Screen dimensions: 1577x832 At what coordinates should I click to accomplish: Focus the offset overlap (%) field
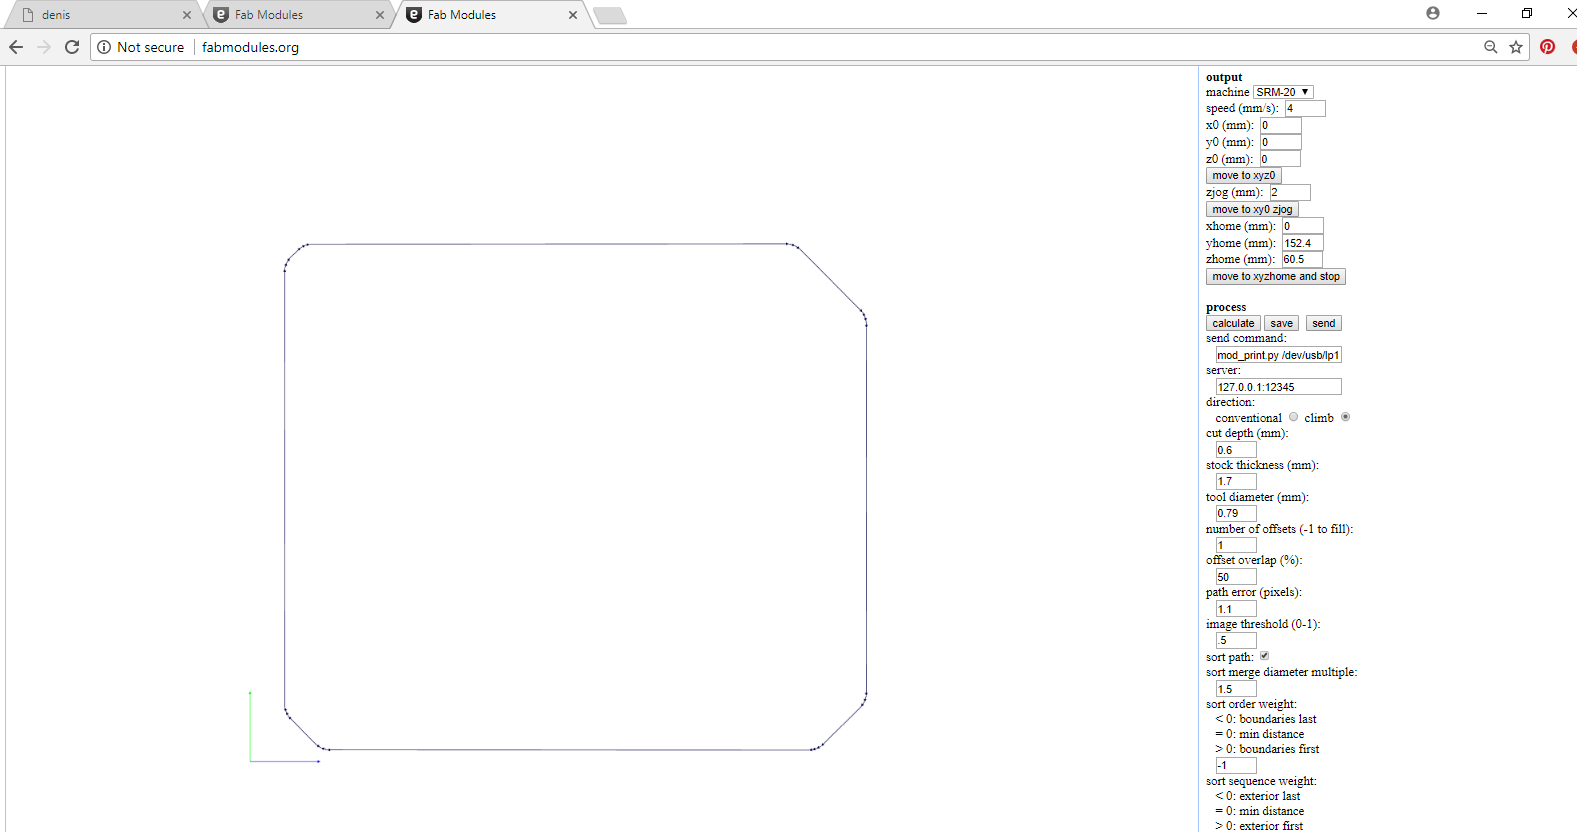point(1236,577)
